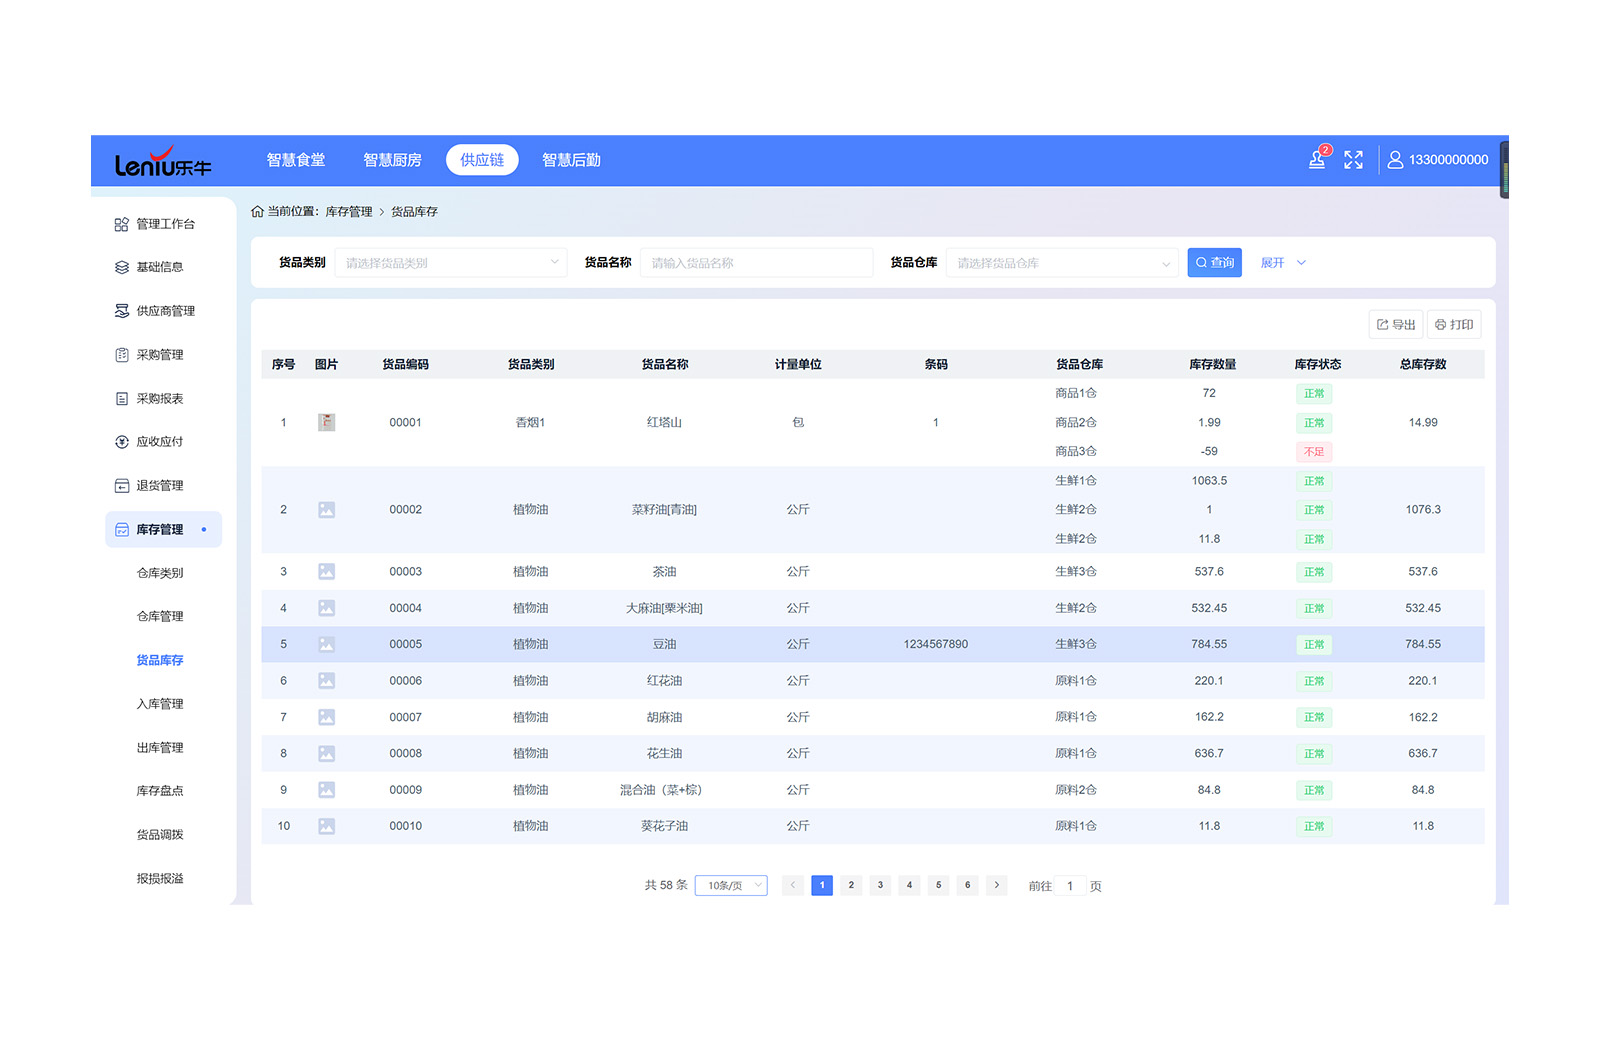
Task: Click barcode 1234567890 cell
Action: tap(936, 644)
